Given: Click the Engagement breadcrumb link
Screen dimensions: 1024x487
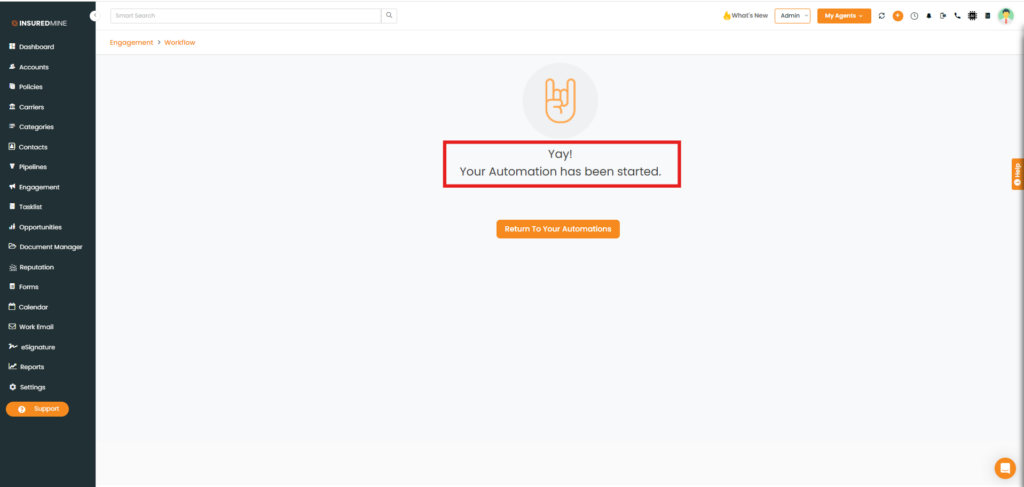Looking at the screenshot, I should coord(131,42).
